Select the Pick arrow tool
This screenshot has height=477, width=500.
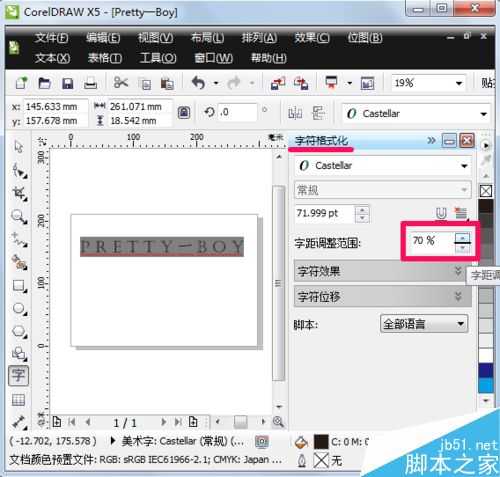[18, 147]
